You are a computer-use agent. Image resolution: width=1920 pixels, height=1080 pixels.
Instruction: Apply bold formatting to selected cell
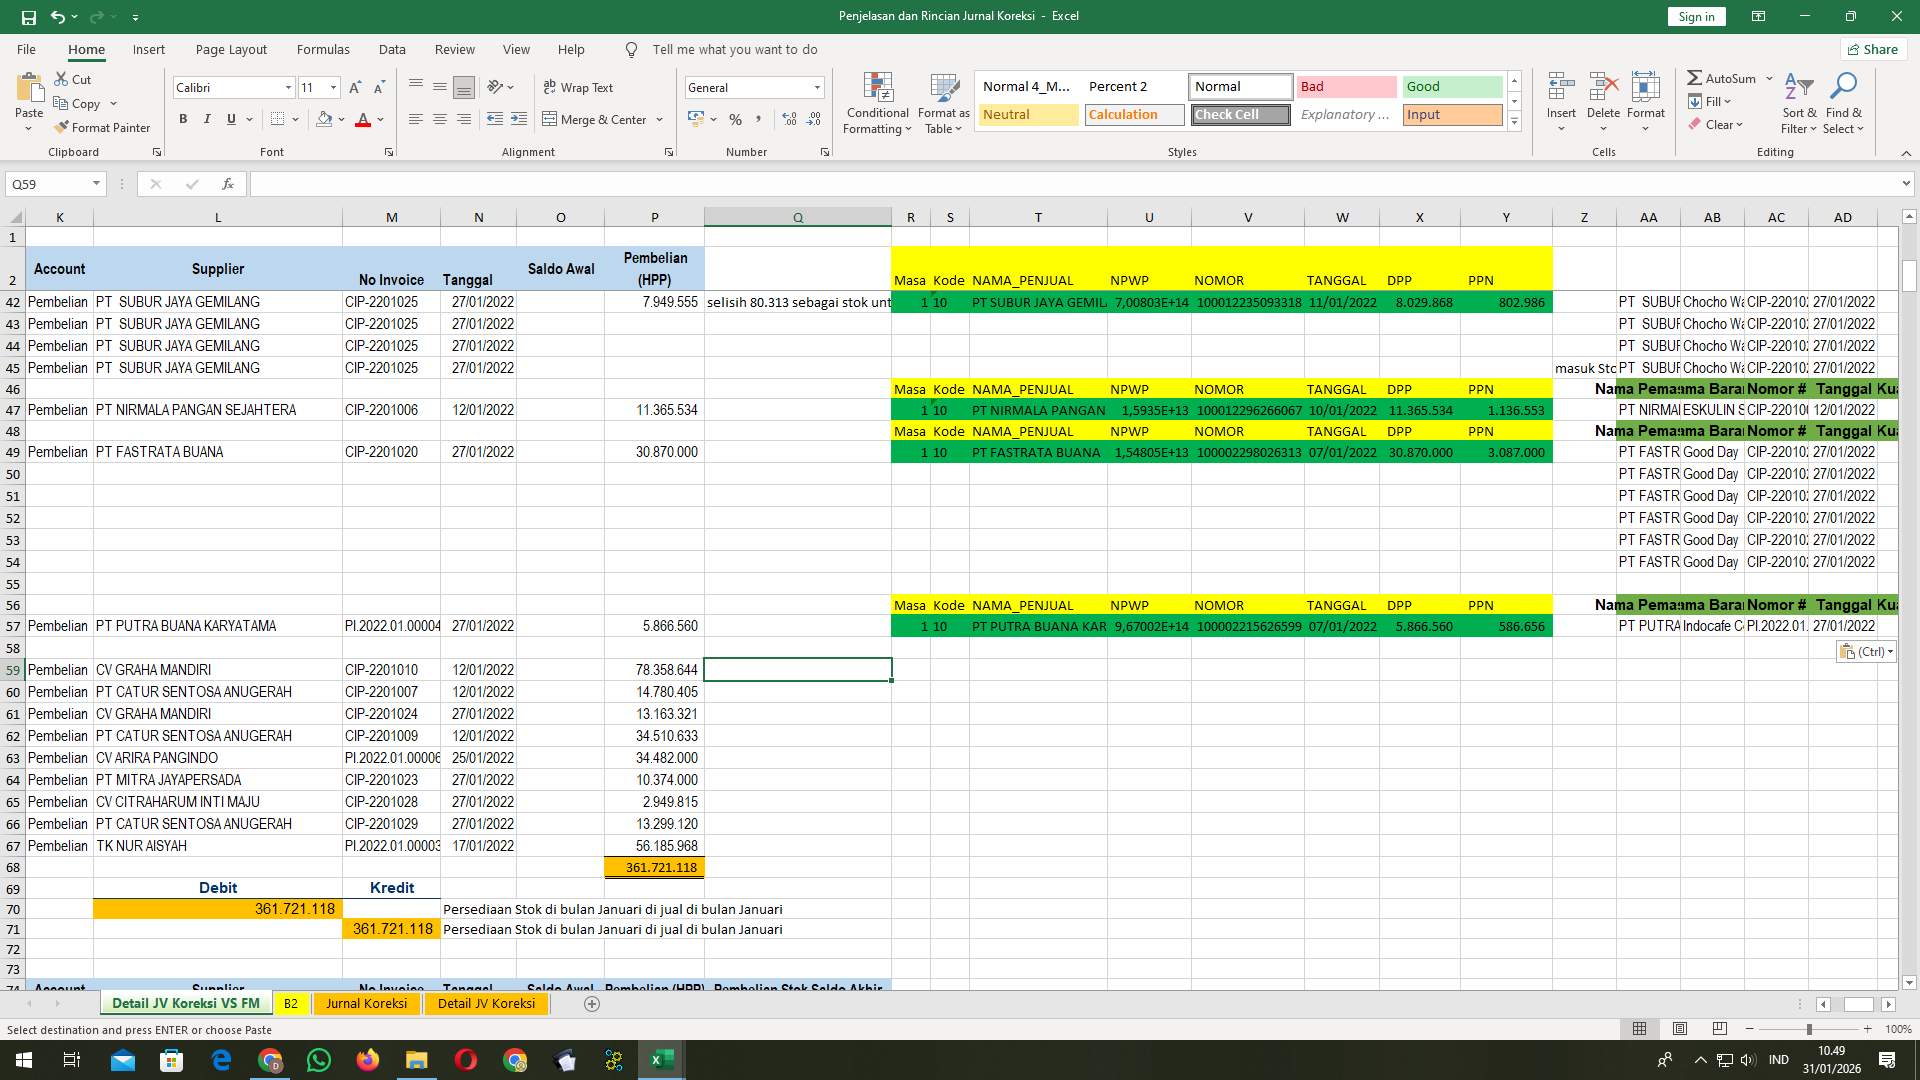click(x=183, y=119)
